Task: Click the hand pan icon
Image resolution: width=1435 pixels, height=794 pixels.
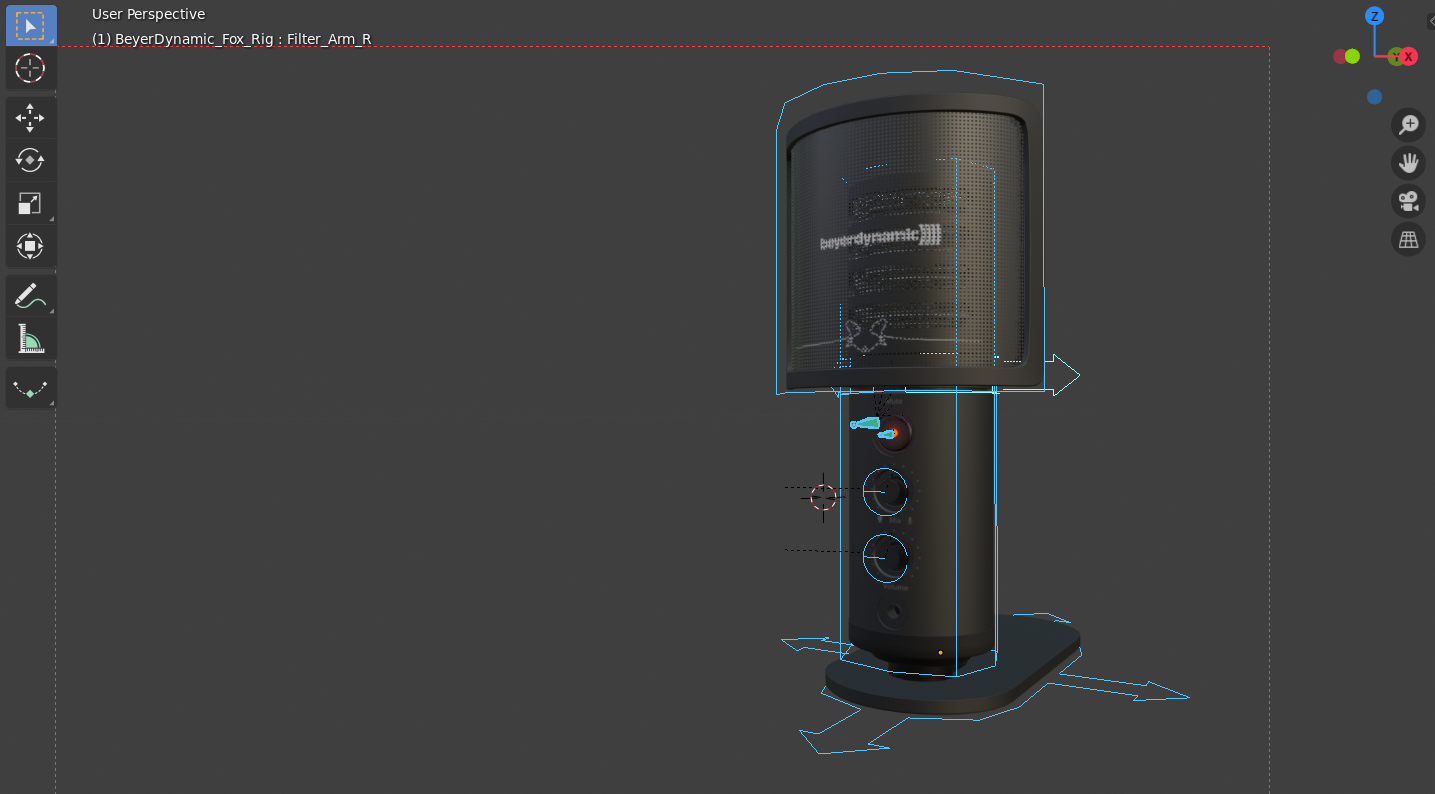Action: (x=1408, y=163)
